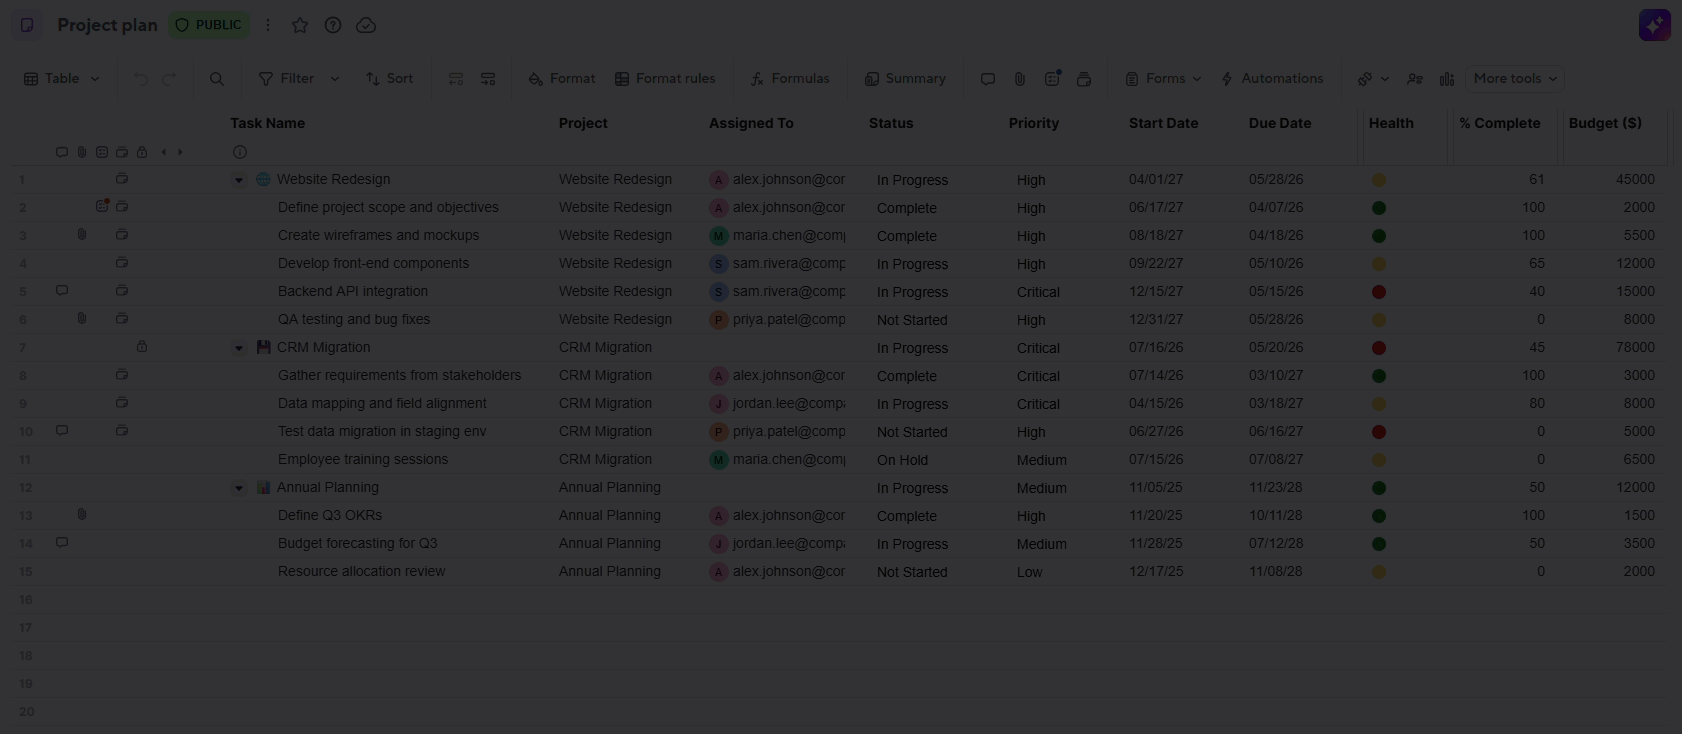Open attachments paperclip in toolbar

pyautogui.click(x=1020, y=79)
